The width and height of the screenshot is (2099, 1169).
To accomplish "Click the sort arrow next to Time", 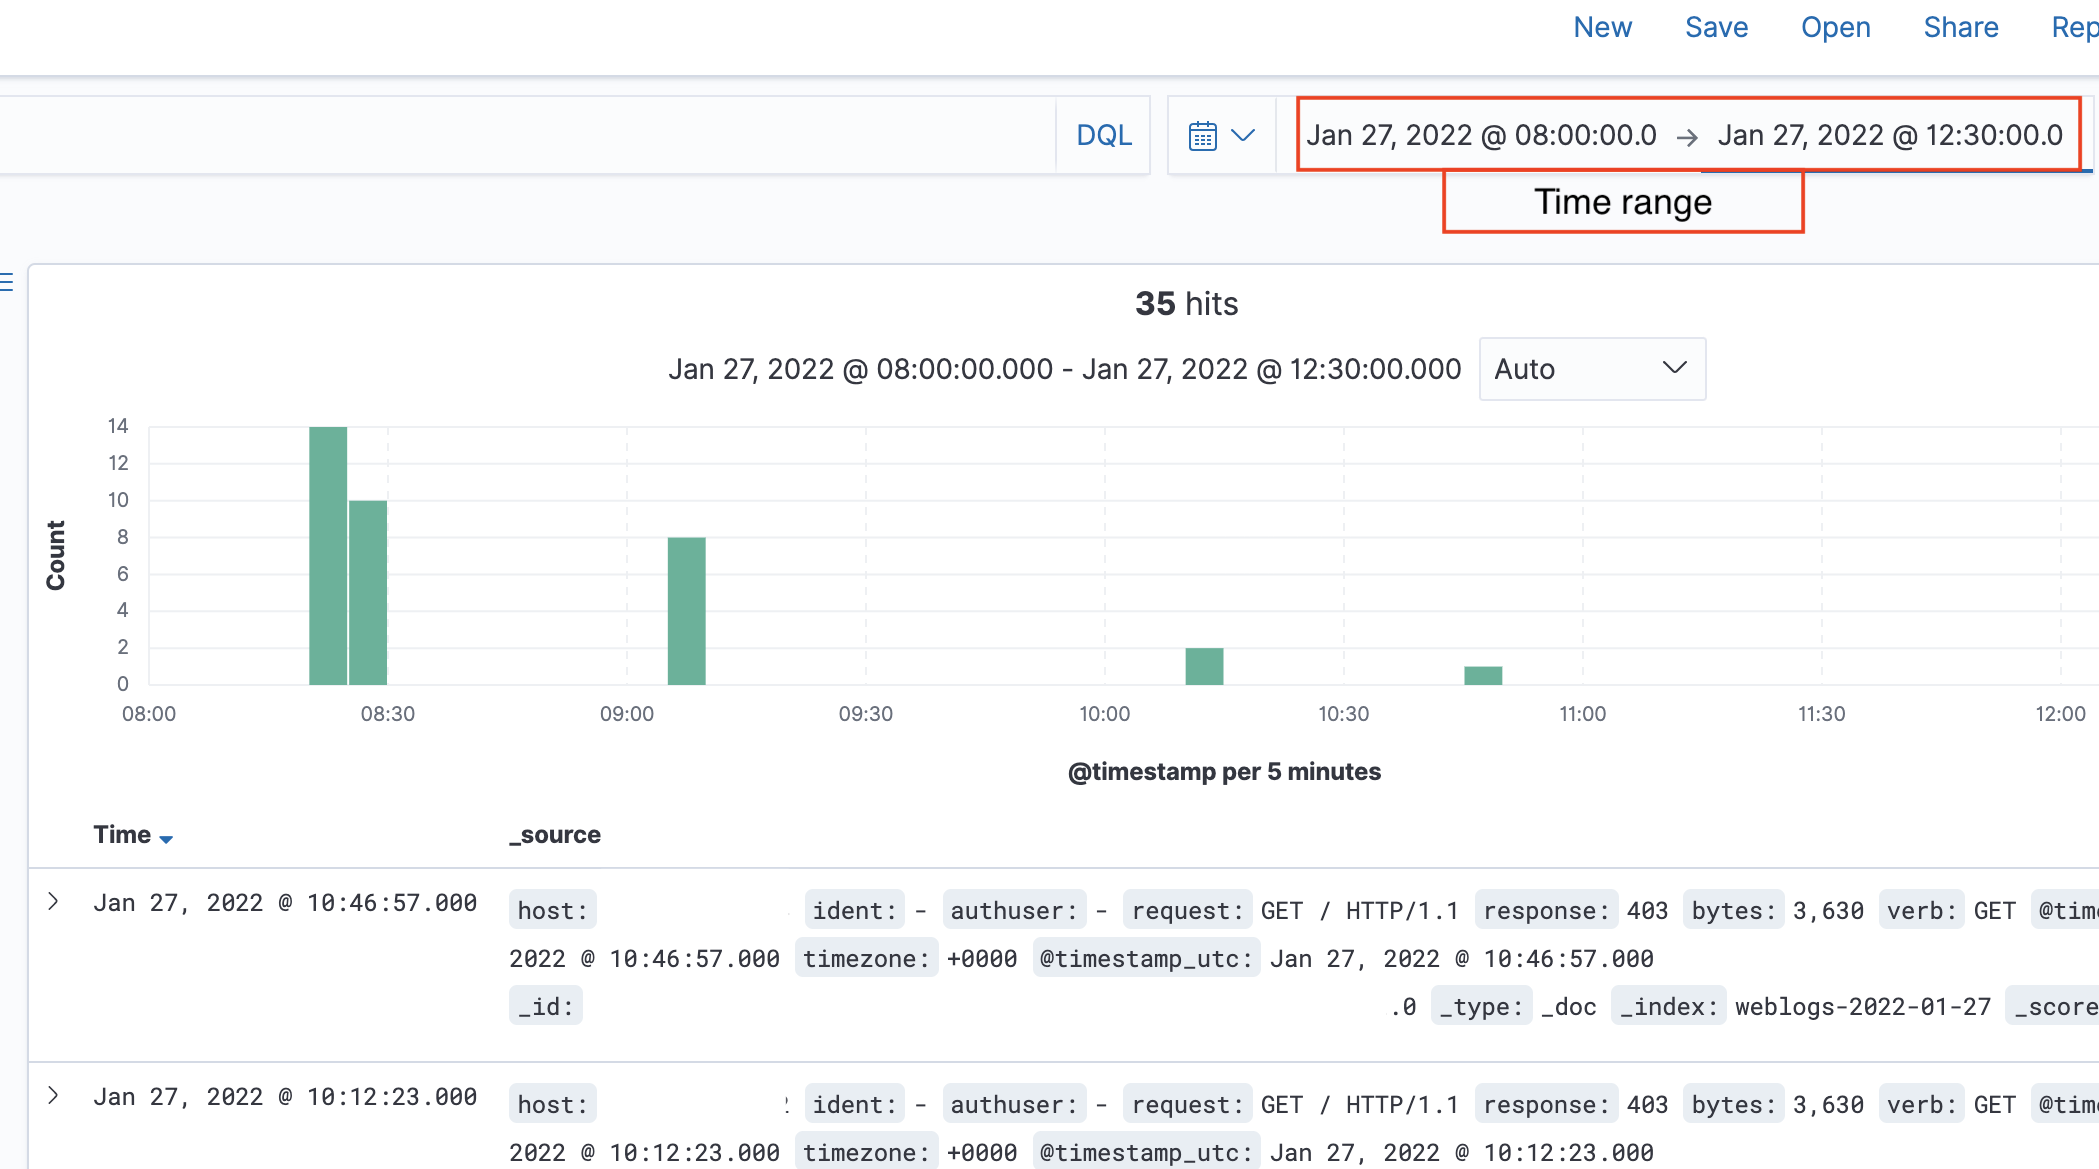I will click(166, 838).
